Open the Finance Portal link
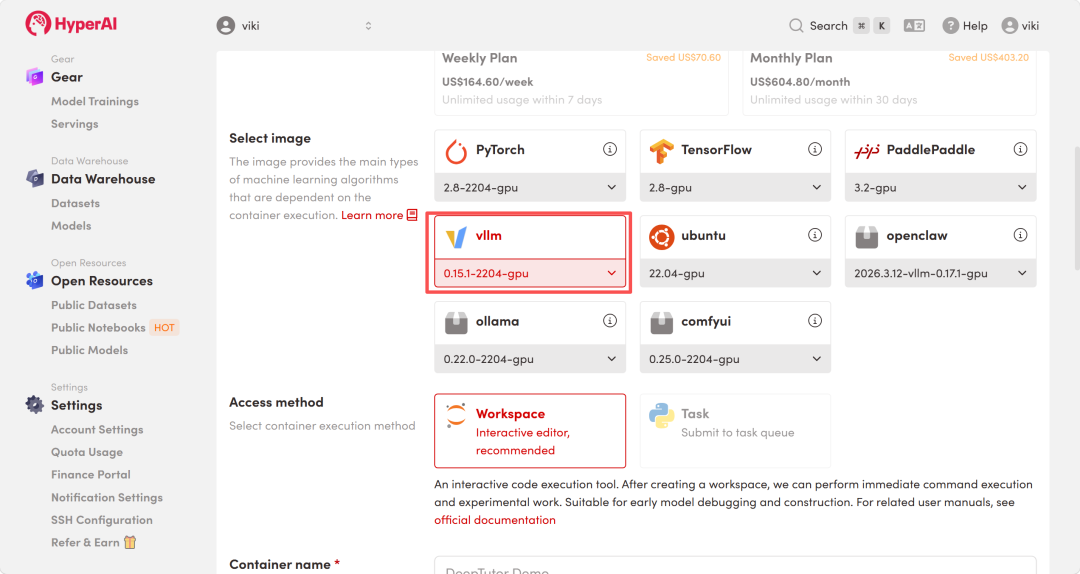This screenshot has width=1080, height=574. point(91,475)
